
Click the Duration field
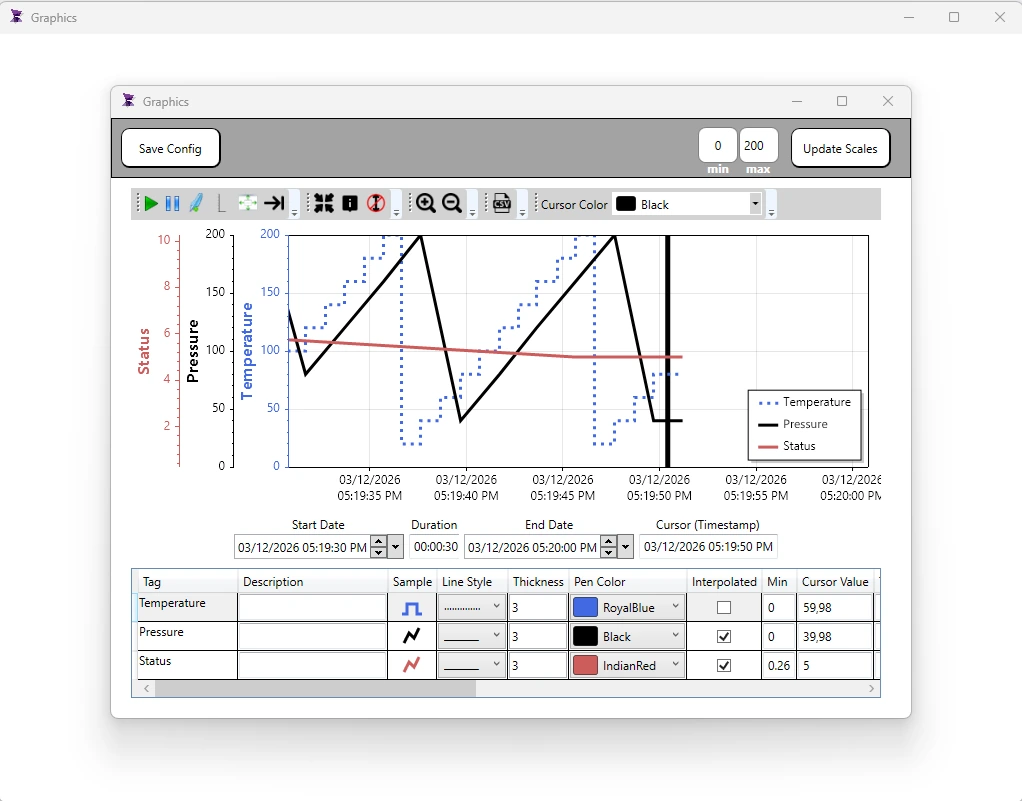point(435,547)
